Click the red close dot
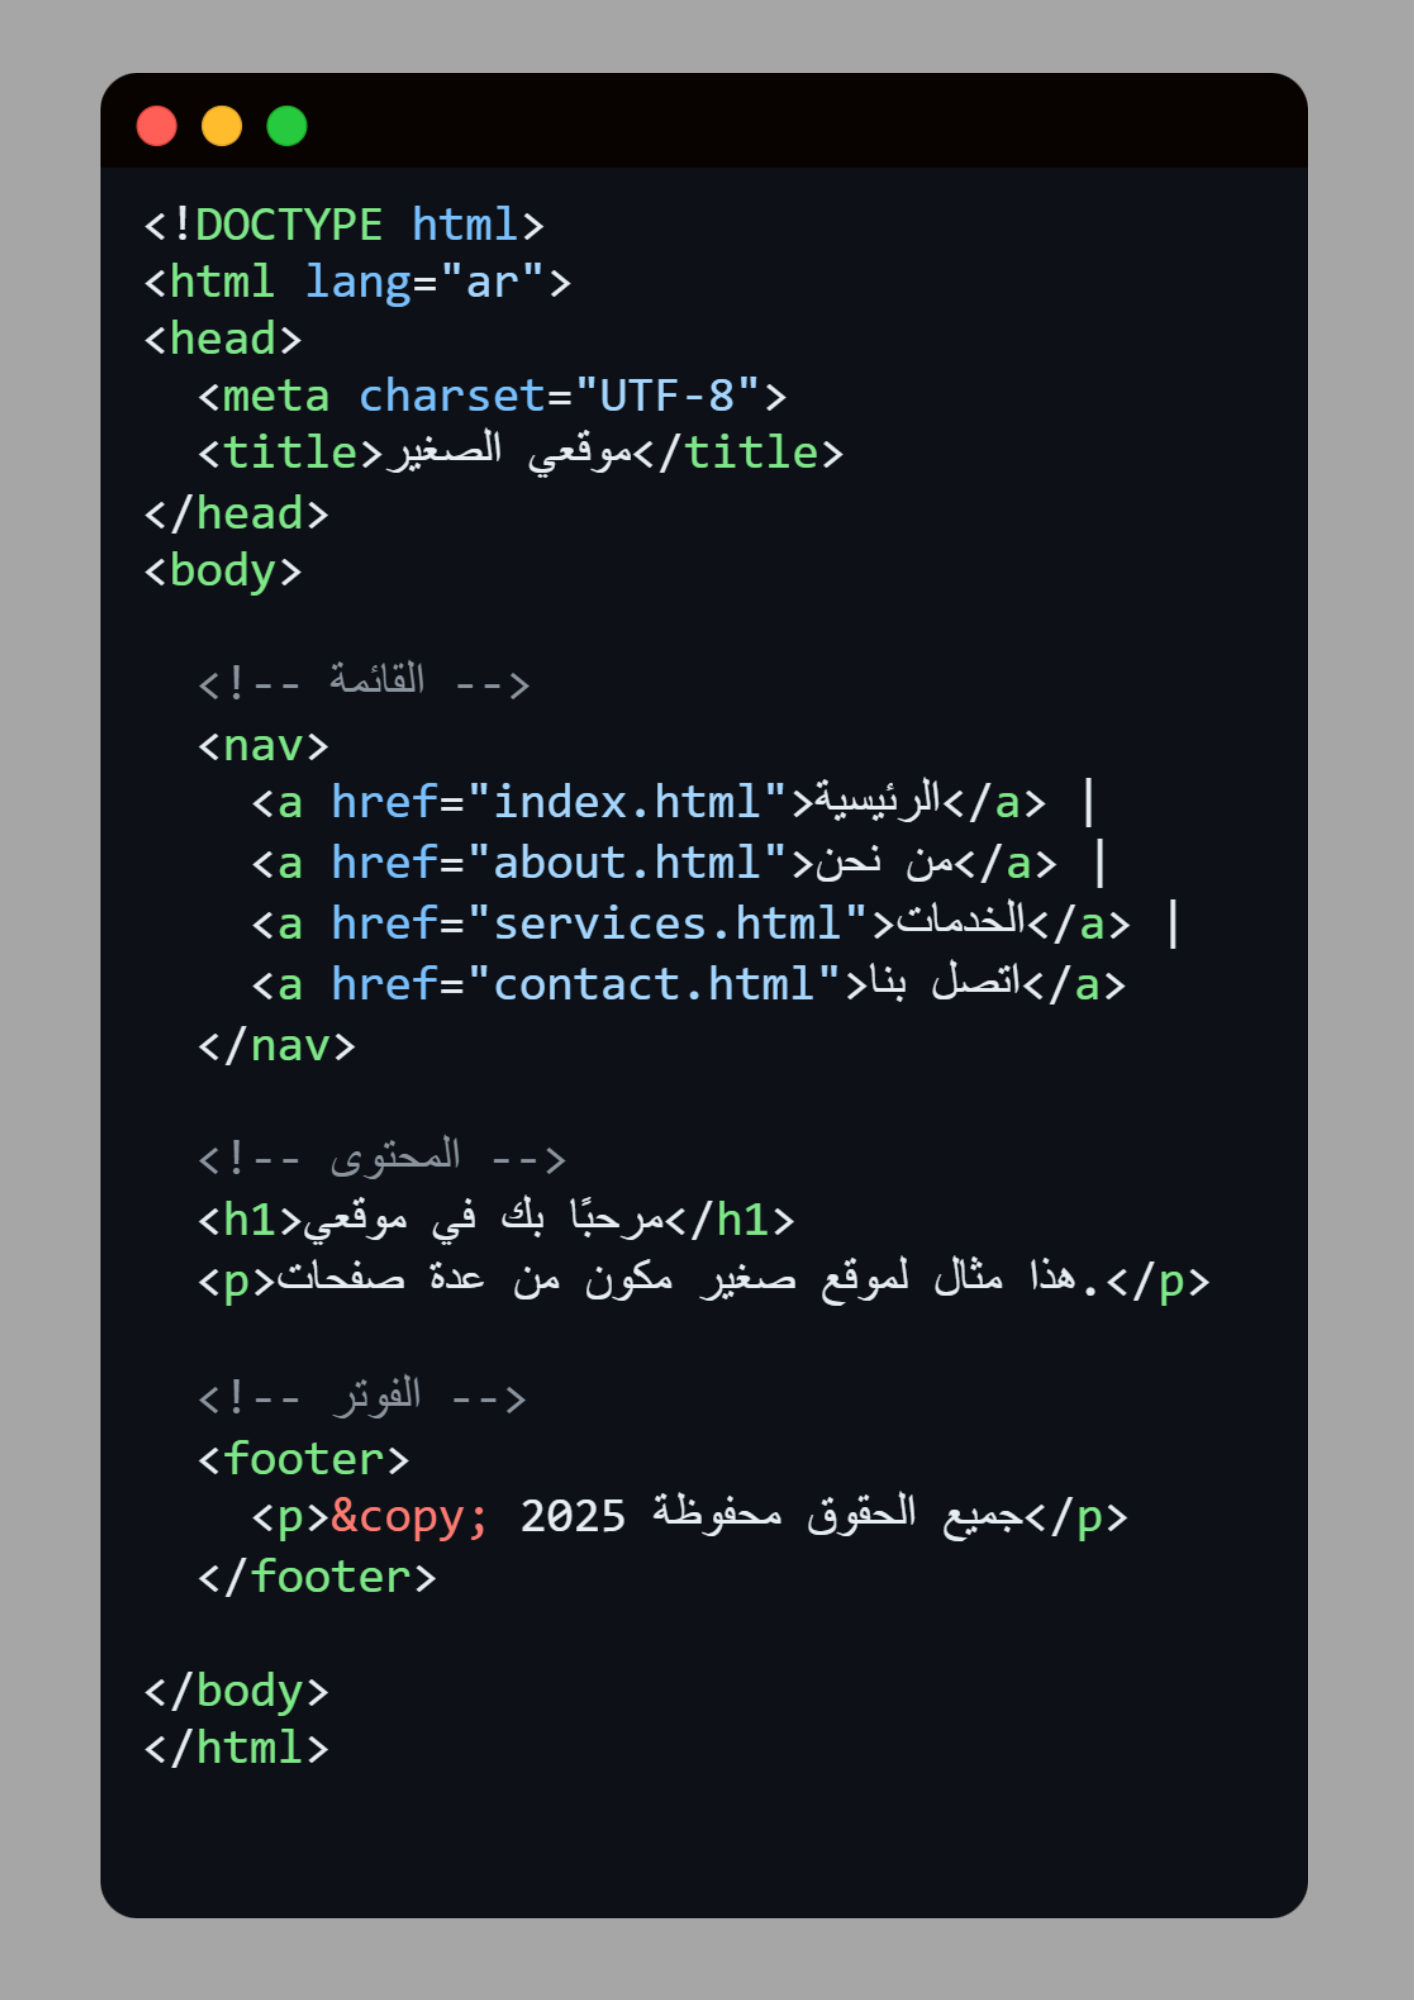The width and height of the screenshot is (1414, 2000). (157, 127)
